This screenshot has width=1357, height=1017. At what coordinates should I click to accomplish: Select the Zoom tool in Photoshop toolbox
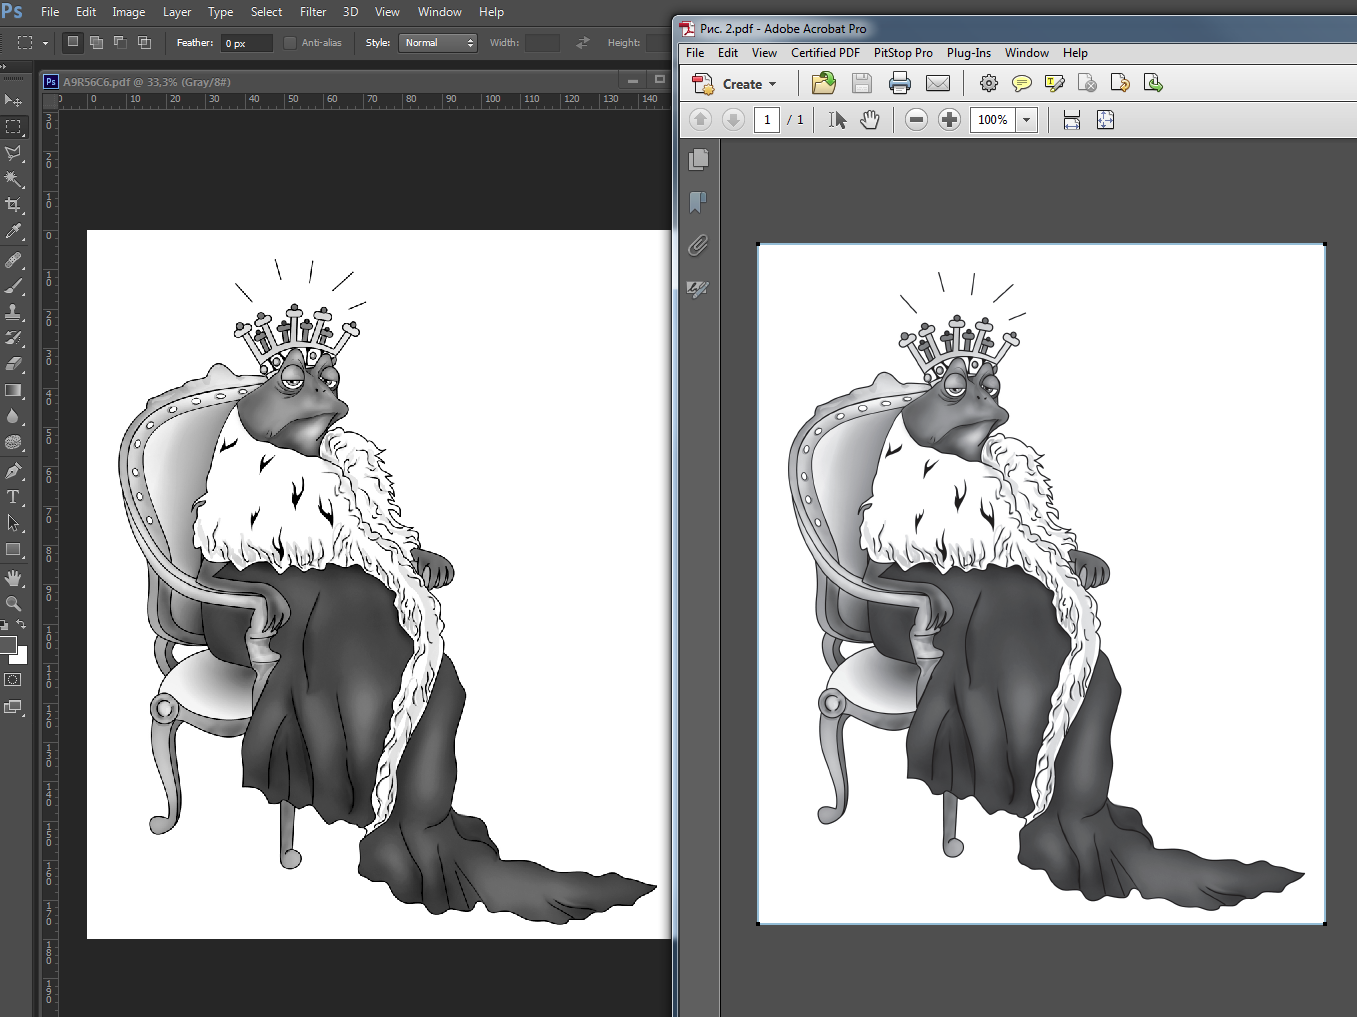(x=13, y=604)
